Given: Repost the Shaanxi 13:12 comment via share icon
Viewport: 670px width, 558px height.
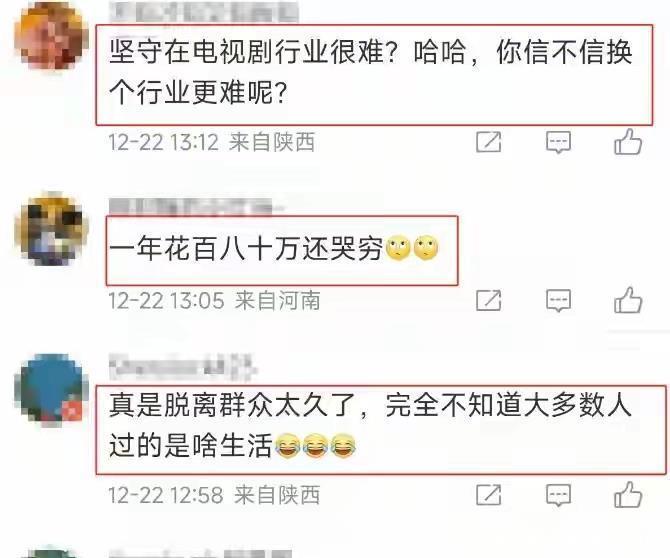Looking at the screenshot, I should [x=489, y=142].
